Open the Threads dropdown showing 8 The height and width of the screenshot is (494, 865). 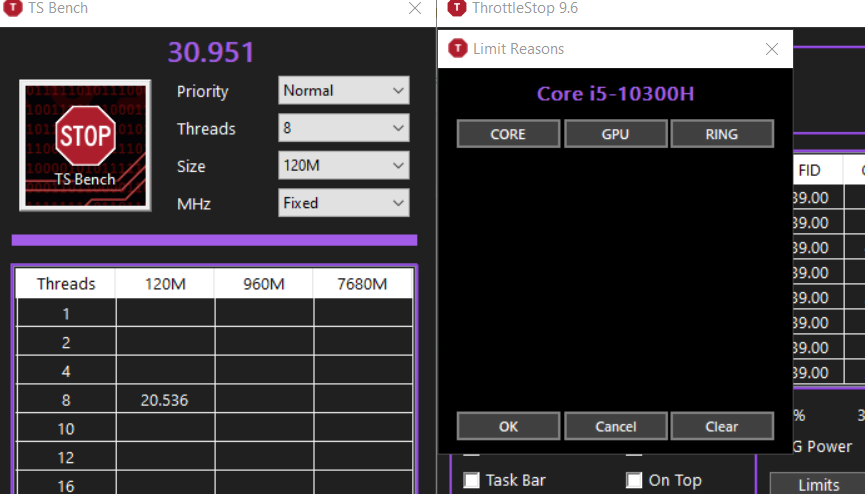click(x=344, y=128)
